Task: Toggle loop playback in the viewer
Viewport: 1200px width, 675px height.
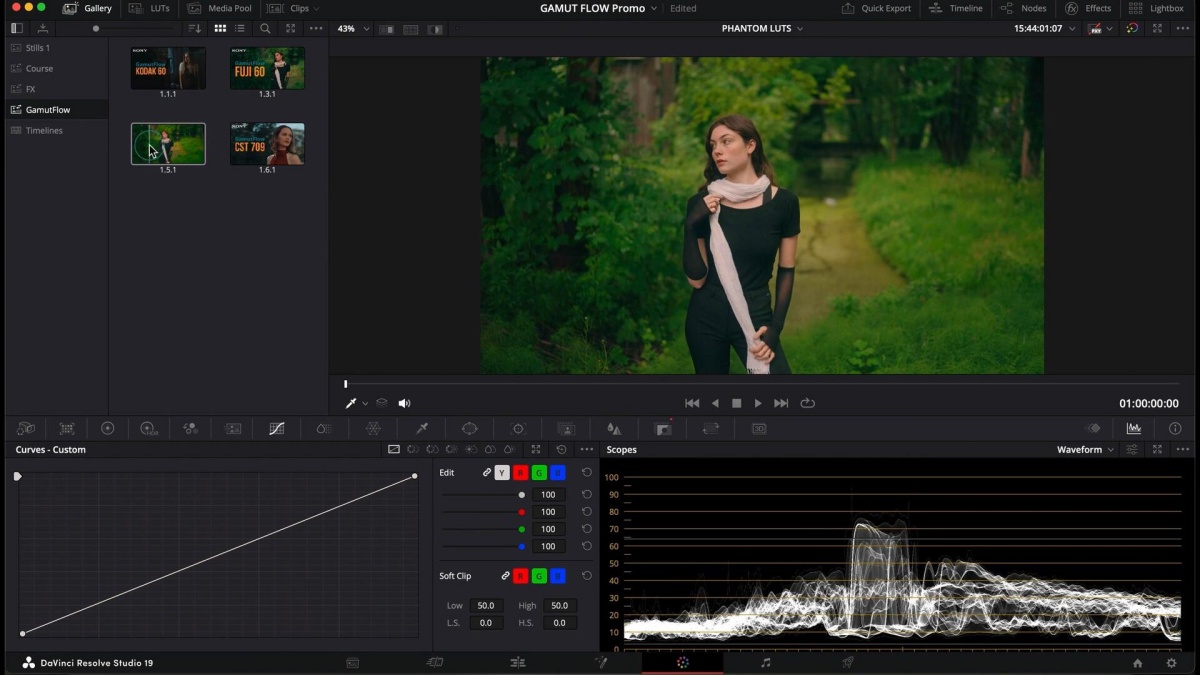Action: [808, 403]
